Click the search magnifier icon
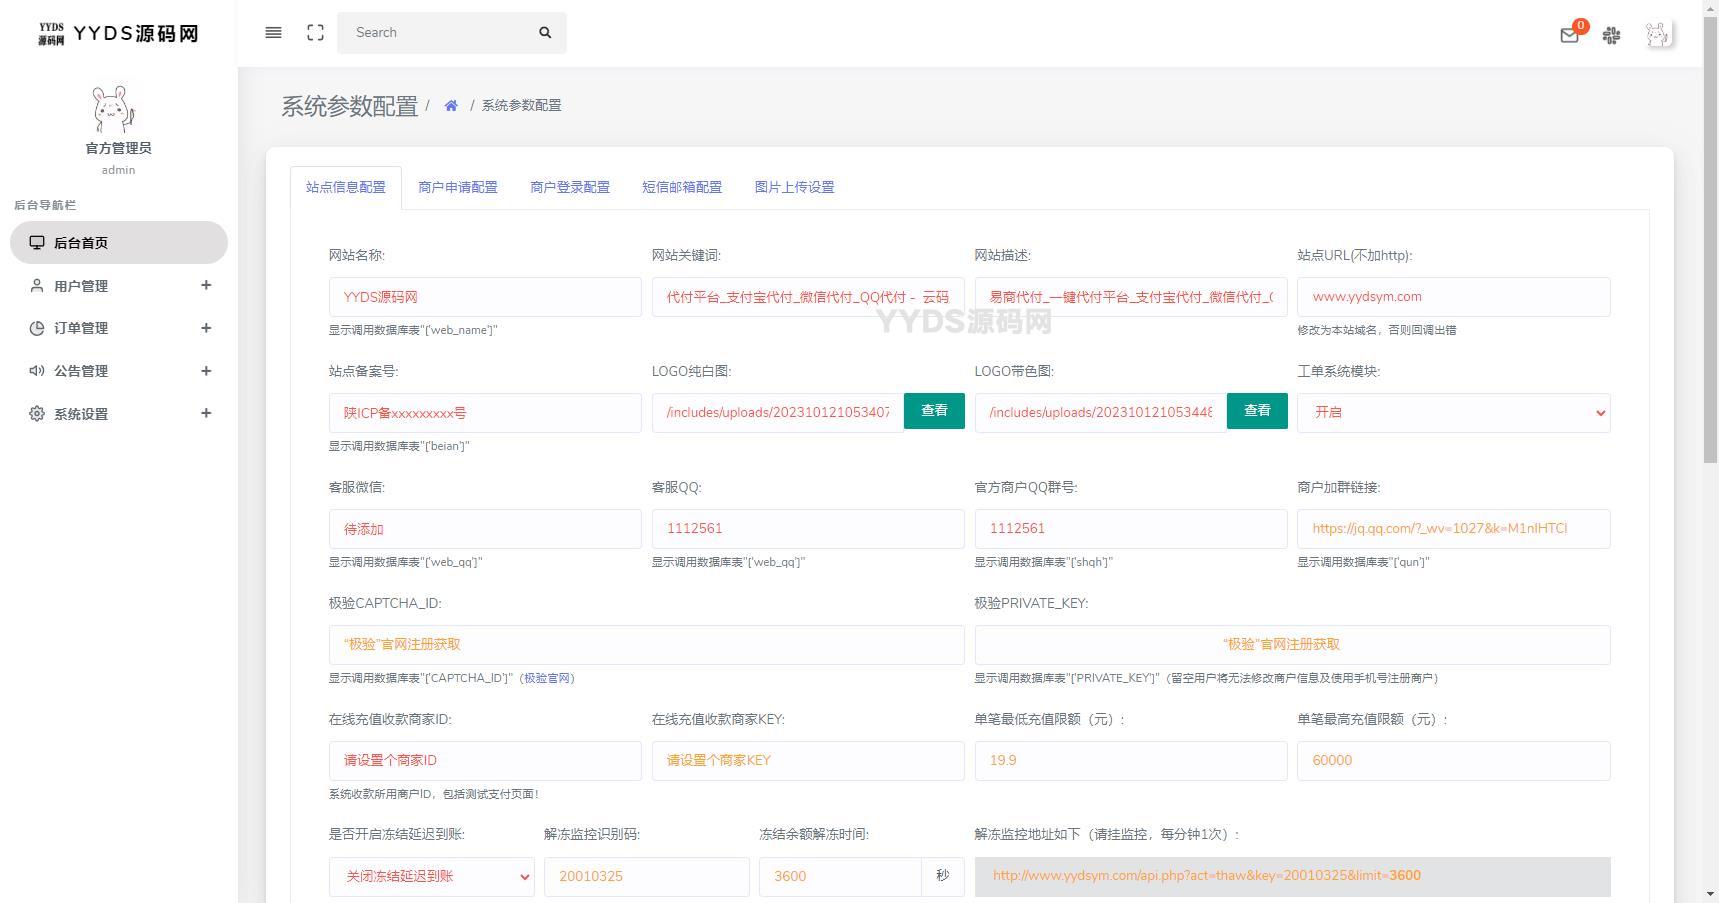The image size is (1719, 903). point(545,33)
